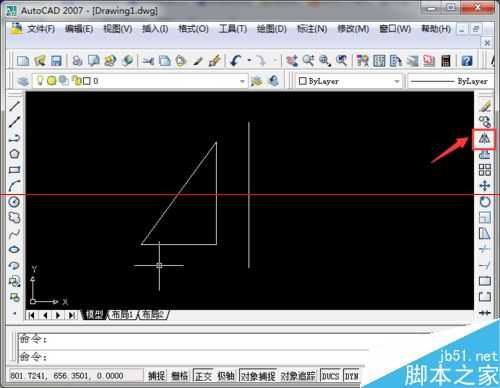This screenshot has width=500, height=388.
Task: Click the Match Properties brush icon
Action: click(x=214, y=61)
